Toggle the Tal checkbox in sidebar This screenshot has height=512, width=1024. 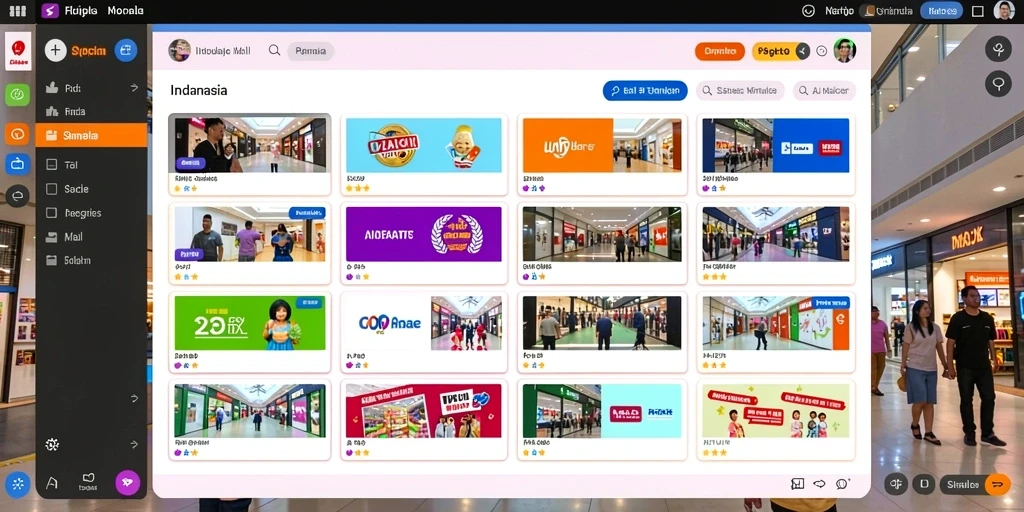pyautogui.click(x=52, y=165)
